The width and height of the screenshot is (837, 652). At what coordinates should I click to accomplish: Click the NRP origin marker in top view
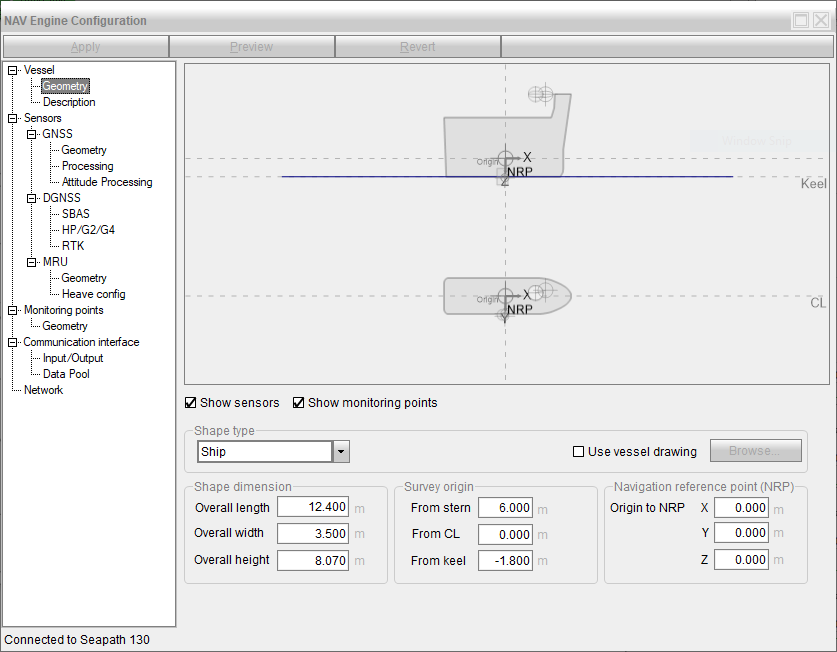[506, 296]
